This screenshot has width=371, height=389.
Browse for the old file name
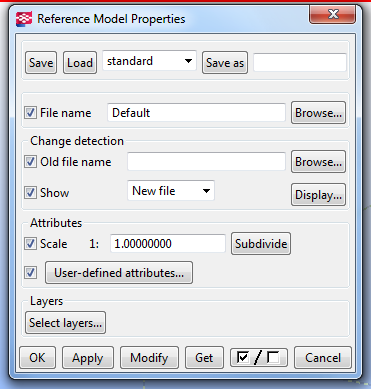[x=318, y=162]
